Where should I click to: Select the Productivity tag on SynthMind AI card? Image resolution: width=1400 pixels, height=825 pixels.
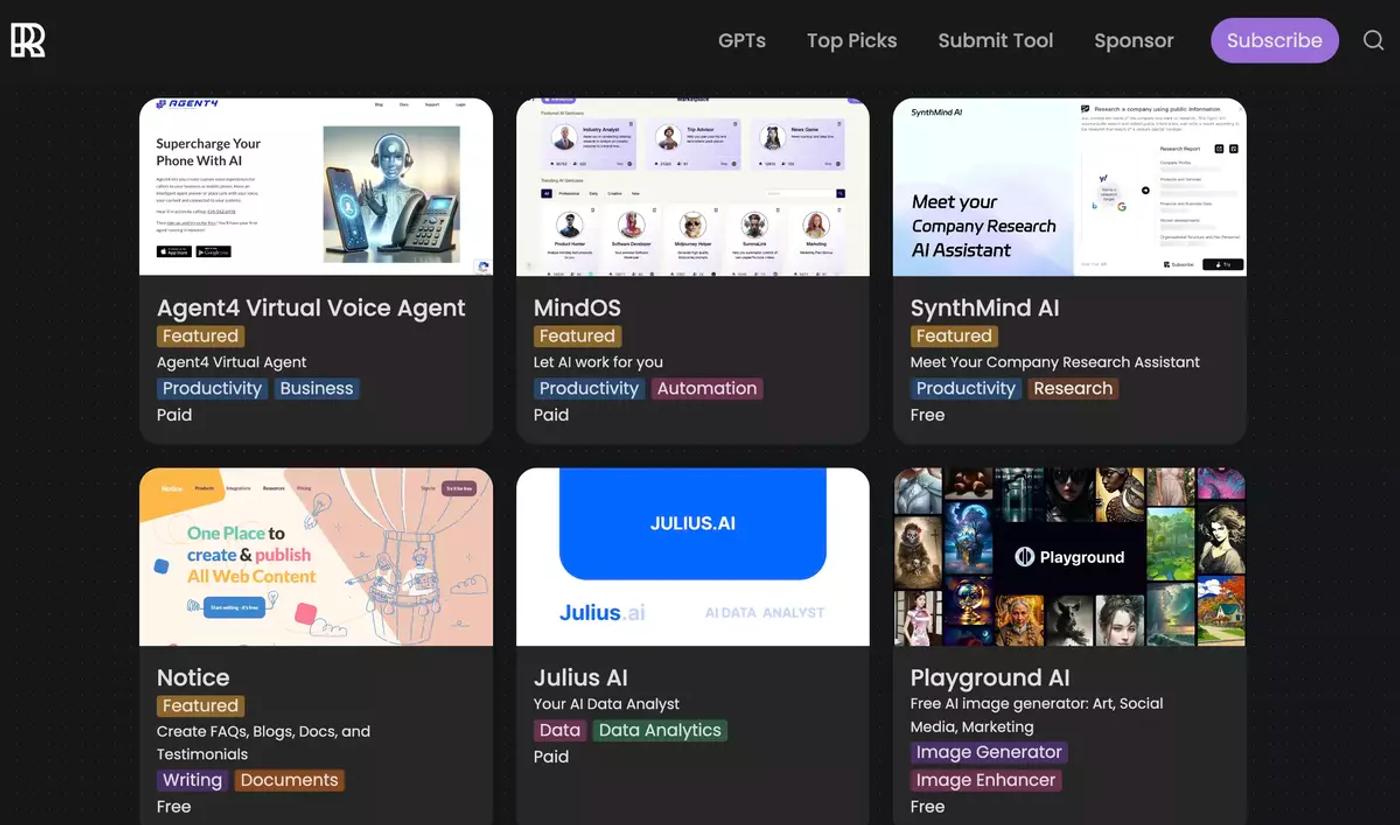pyautogui.click(x=966, y=388)
